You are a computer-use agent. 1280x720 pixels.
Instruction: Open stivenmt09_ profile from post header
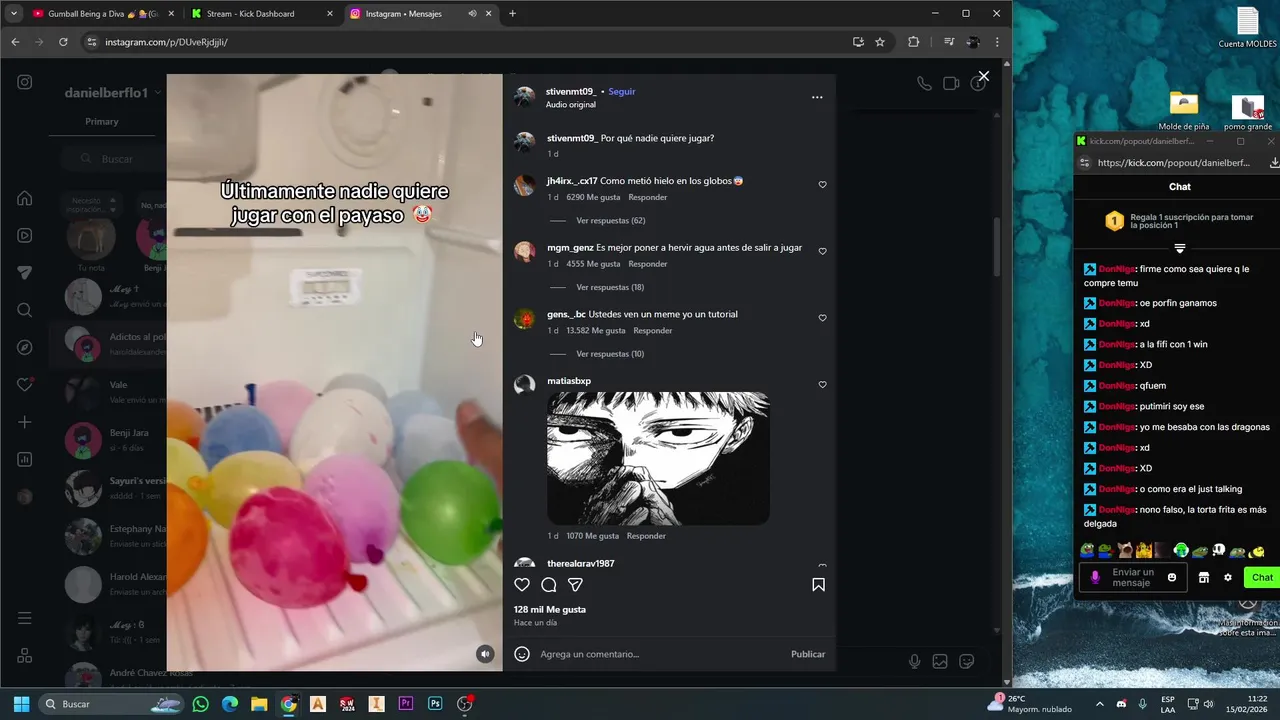pos(570,91)
